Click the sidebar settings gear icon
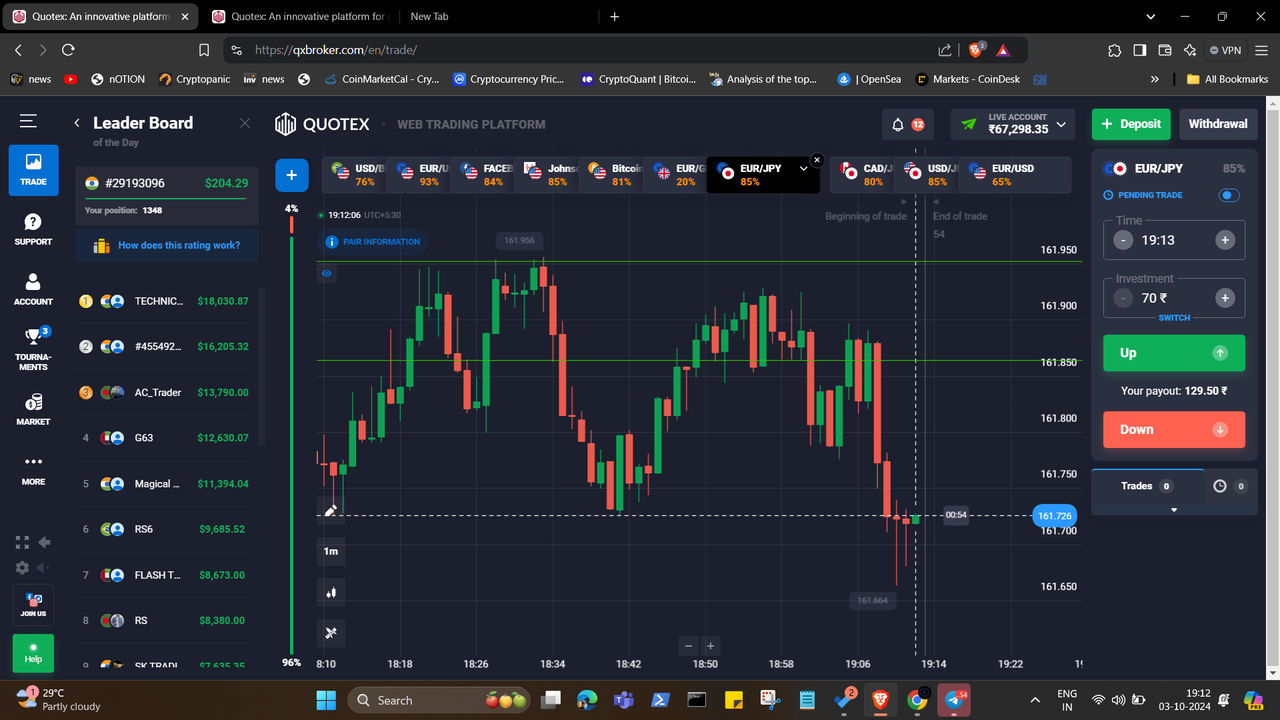Screen dimensions: 1280x720 pyautogui.click(x=22, y=568)
